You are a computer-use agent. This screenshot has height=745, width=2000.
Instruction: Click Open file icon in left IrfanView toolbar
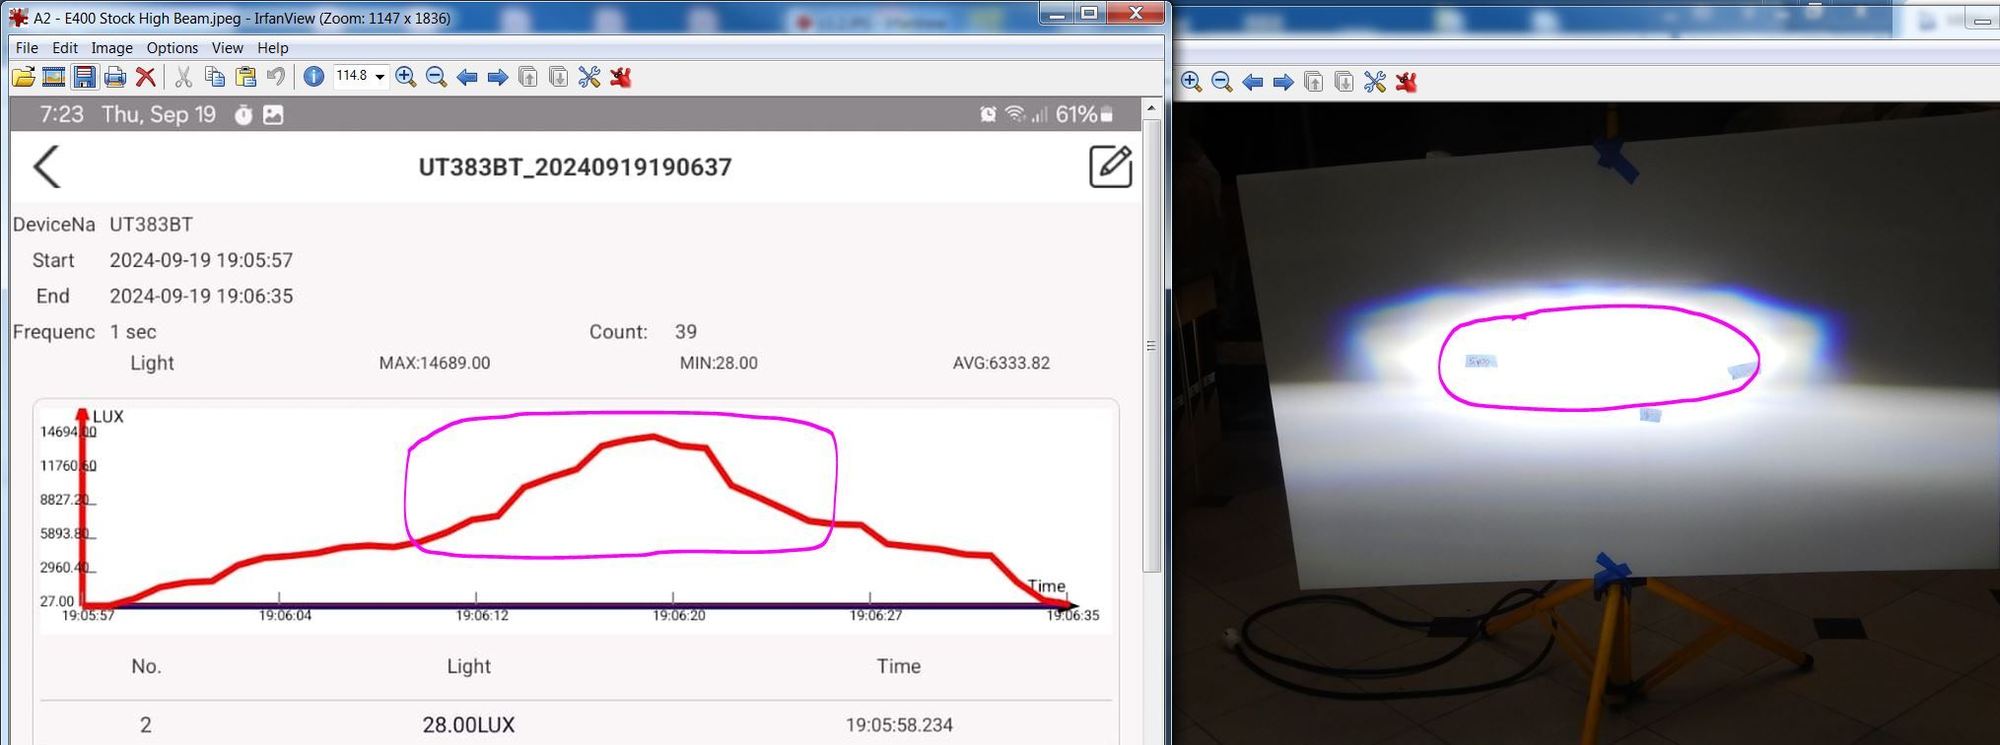coord(23,77)
